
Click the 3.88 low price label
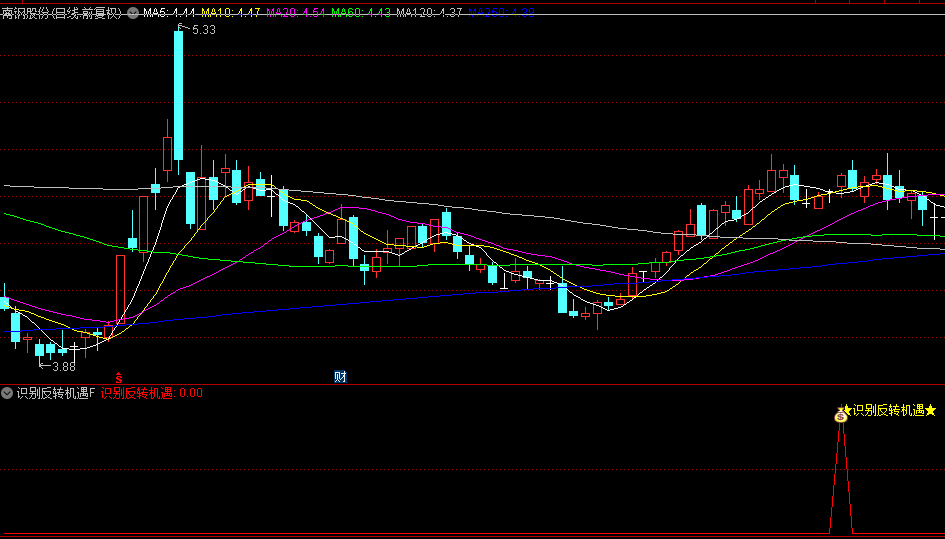click(x=64, y=366)
